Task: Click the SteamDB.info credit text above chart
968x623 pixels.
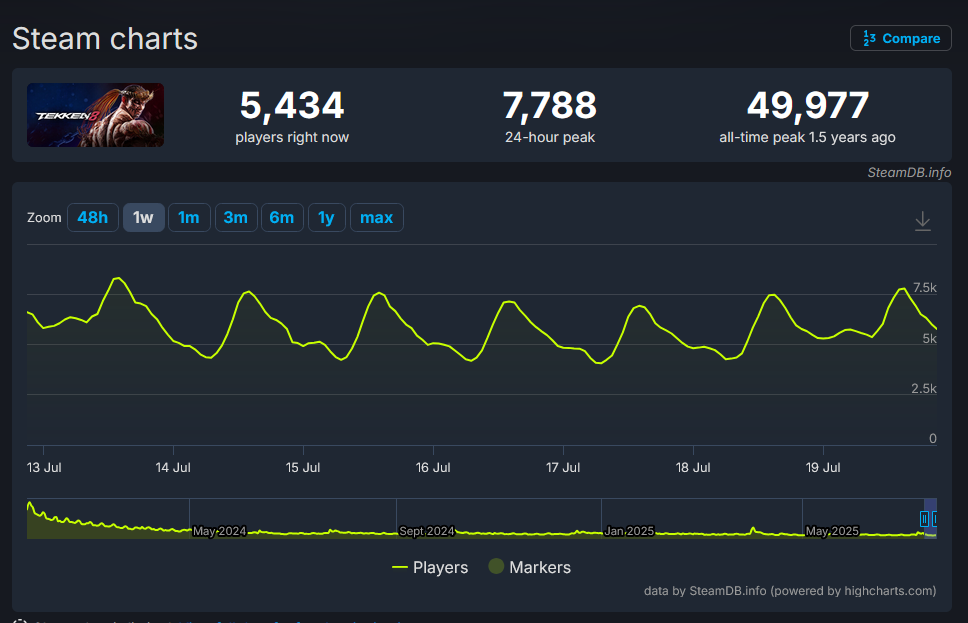Action: (x=909, y=172)
